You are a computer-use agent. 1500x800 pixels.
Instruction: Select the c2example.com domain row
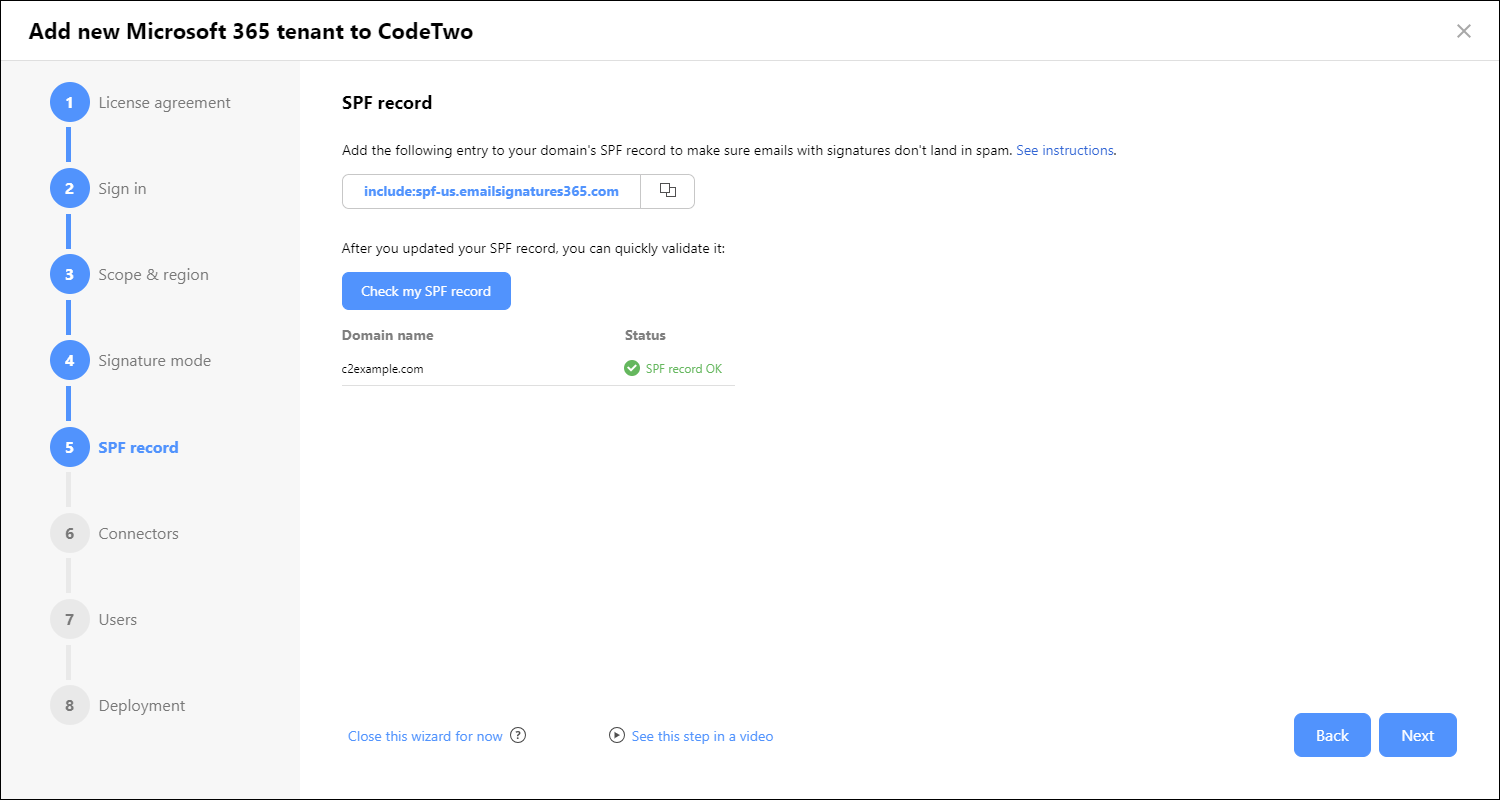pos(538,368)
